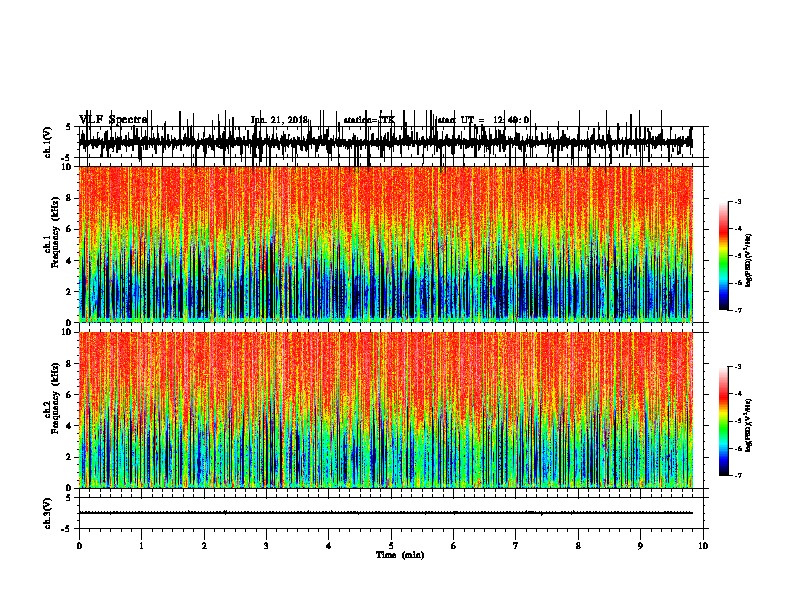792x612 pixels.
Task: Click the '-3' value on ch.2 colorbar
Action: click(738, 367)
